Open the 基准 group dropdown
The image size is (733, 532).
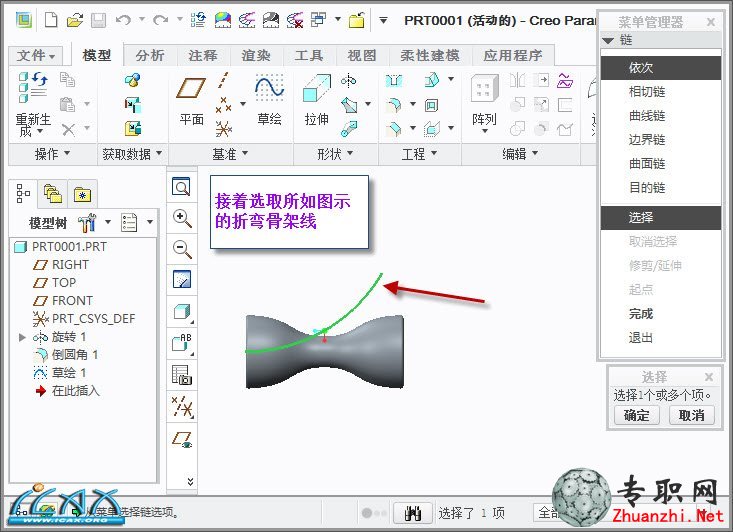point(230,153)
